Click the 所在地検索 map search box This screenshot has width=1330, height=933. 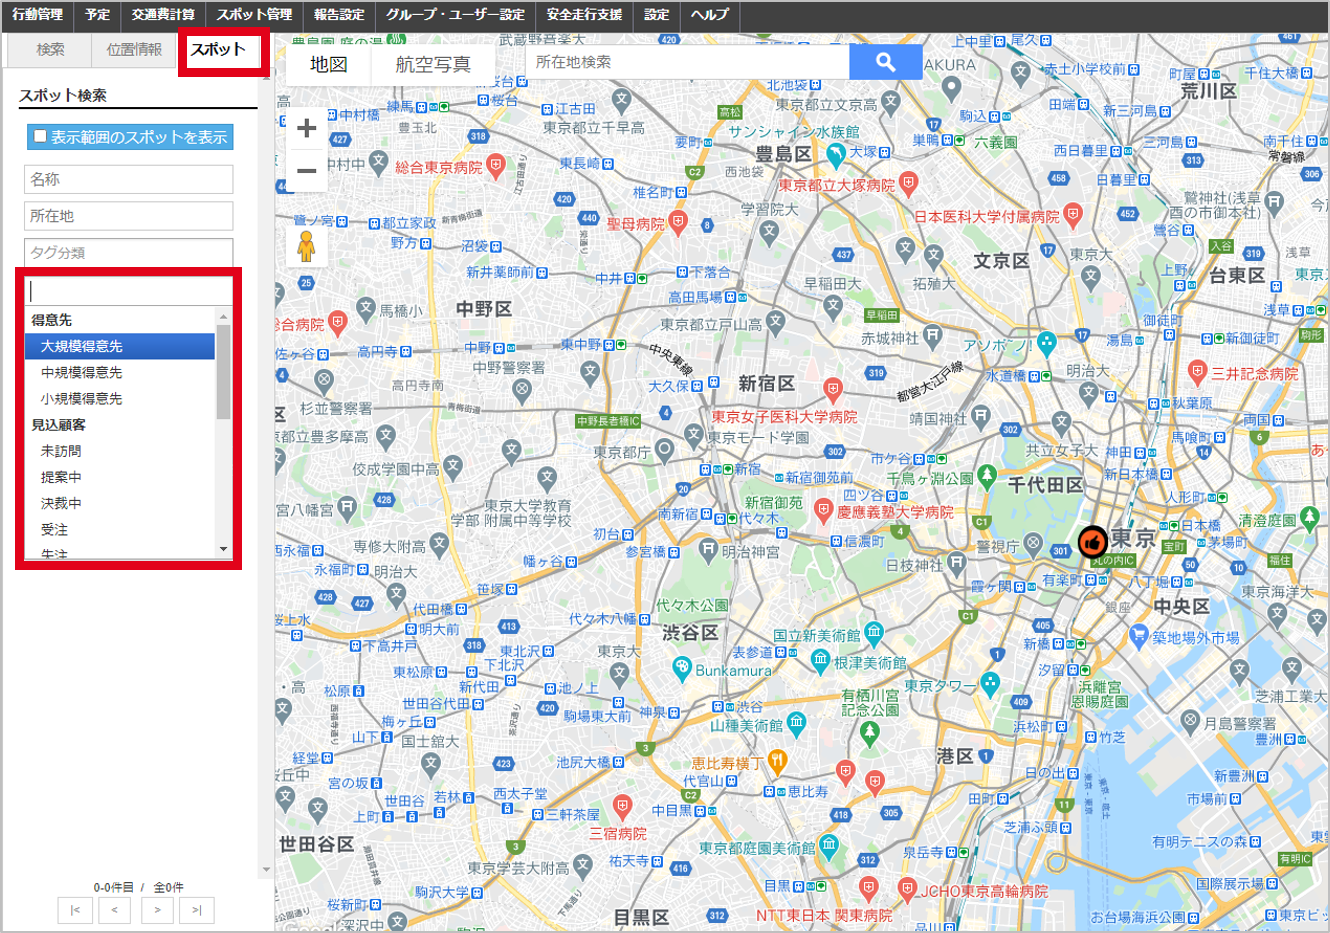pyautogui.click(x=687, y=62)
